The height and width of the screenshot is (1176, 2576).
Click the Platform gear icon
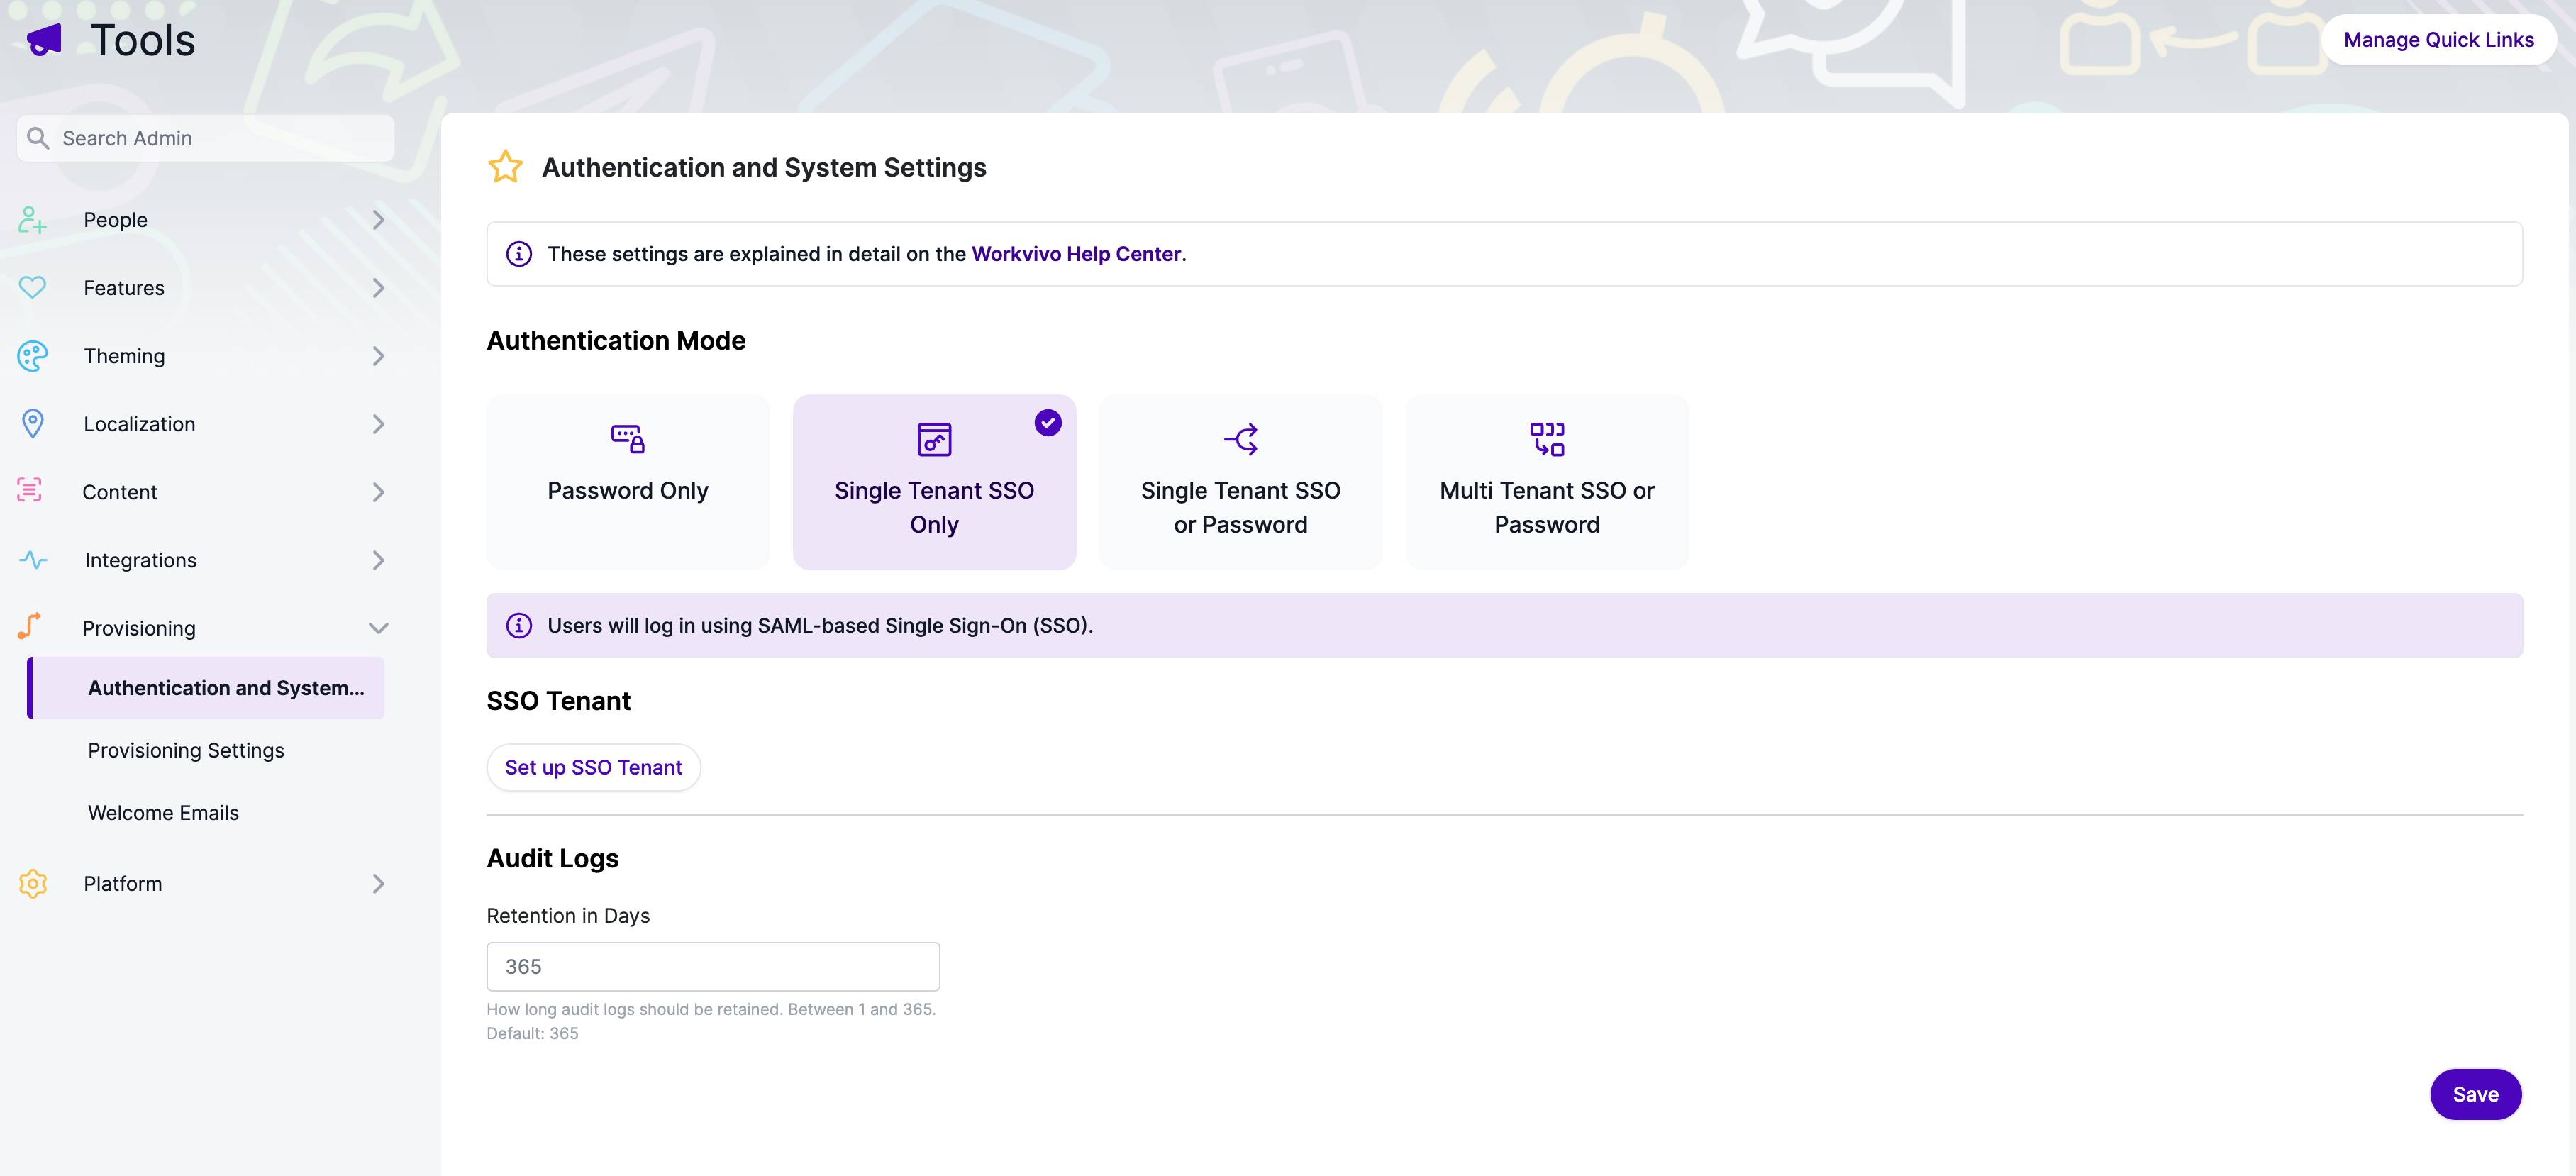[32, 884]
